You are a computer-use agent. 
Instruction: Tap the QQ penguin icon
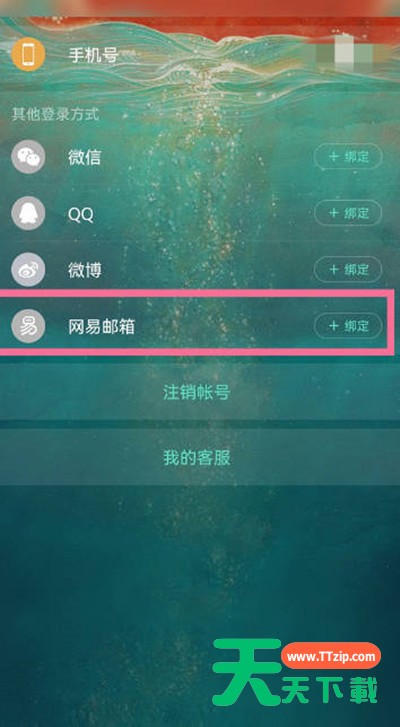click(28, 213)
